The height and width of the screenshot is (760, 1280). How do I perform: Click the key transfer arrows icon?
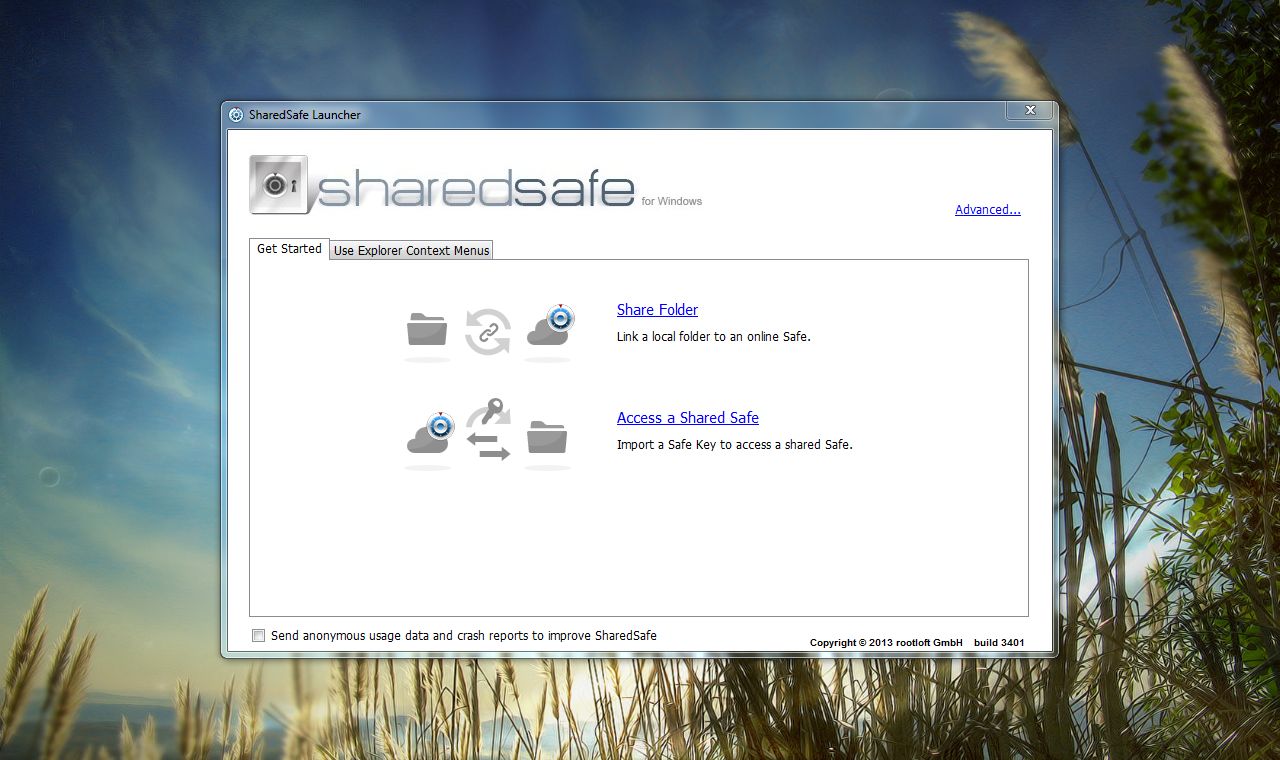pos(488,430)
